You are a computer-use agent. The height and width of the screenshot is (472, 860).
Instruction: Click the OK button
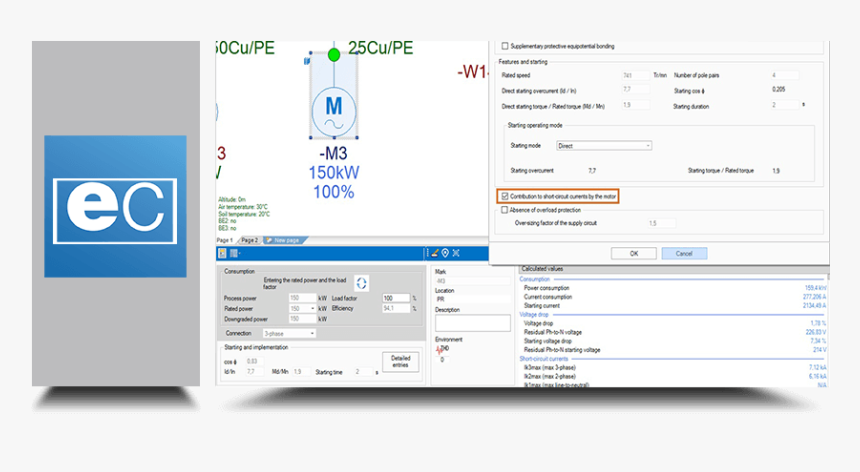[x=633, y=253]
